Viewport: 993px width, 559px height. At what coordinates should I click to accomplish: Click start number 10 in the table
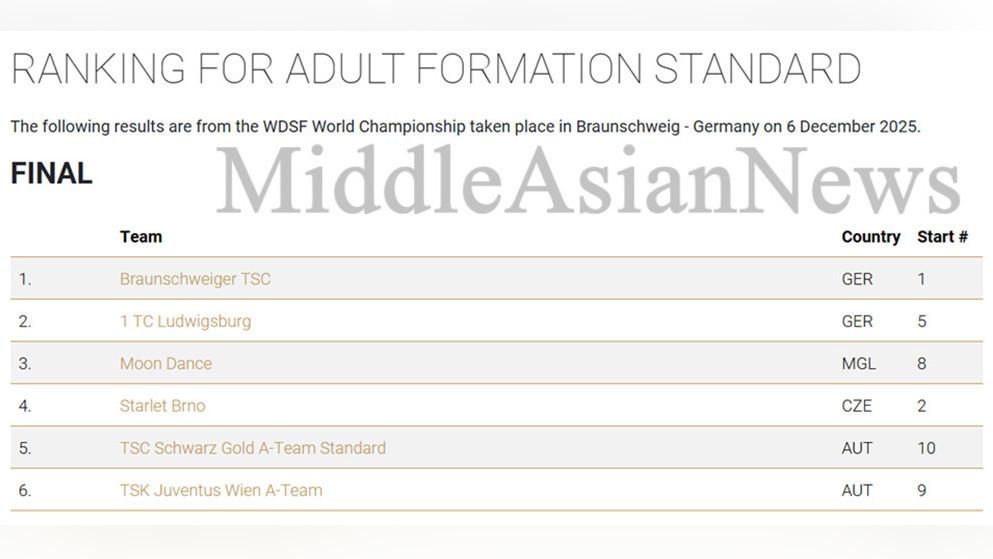pyautogui.click(x=926, y=448)
